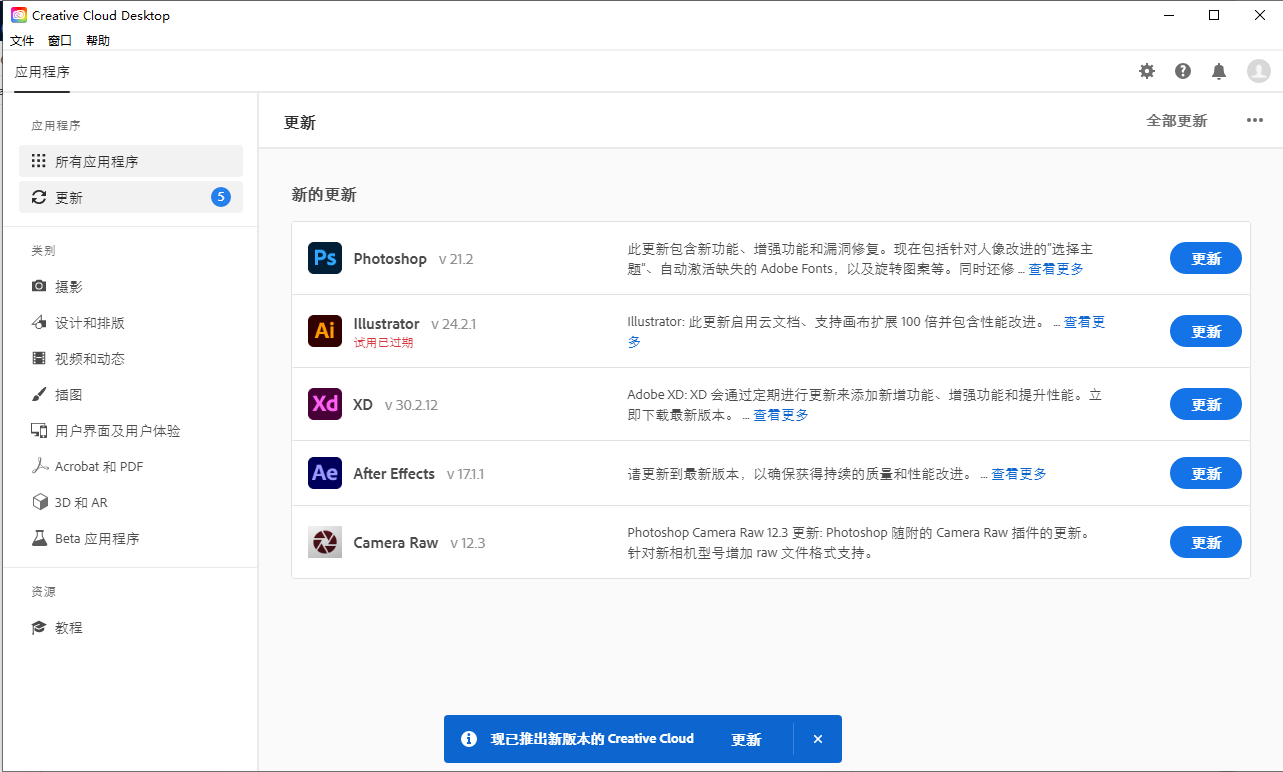Click 查看更多 for After Effects
Viewport: 1283px width, 772px height.
pos(1019,474)
